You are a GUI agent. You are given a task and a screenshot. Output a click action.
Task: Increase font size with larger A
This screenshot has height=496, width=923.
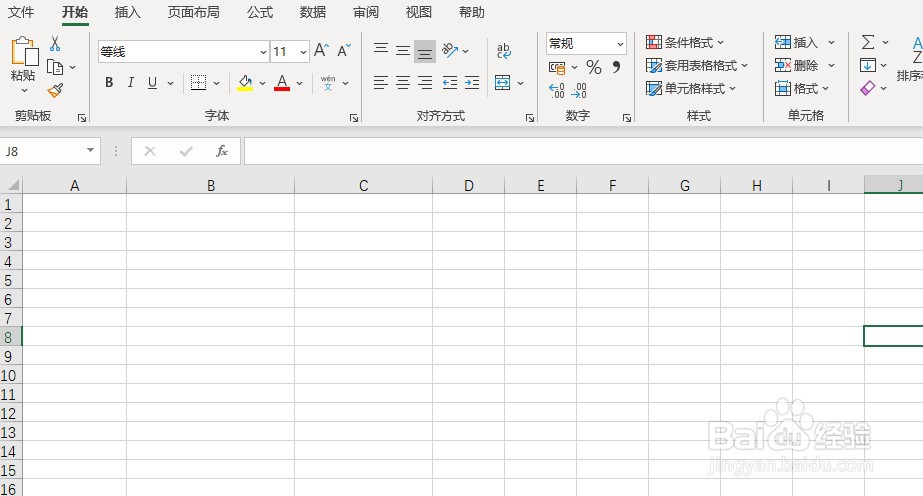pos(321,51)
